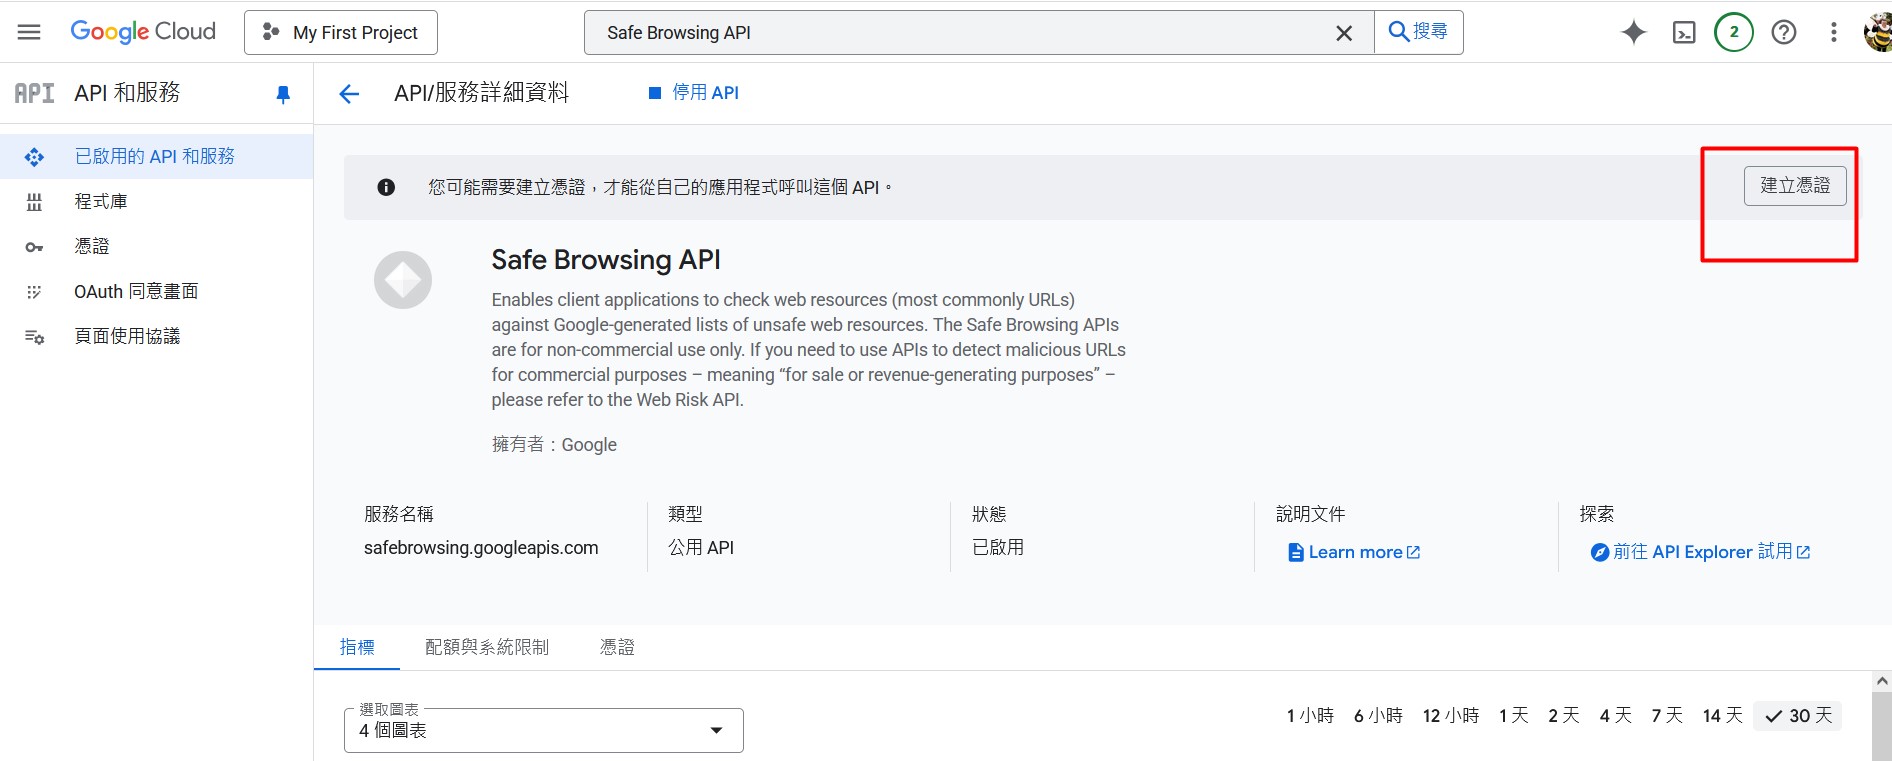Switch to the 配額與系統限制 tab

(x=487, y=647)
